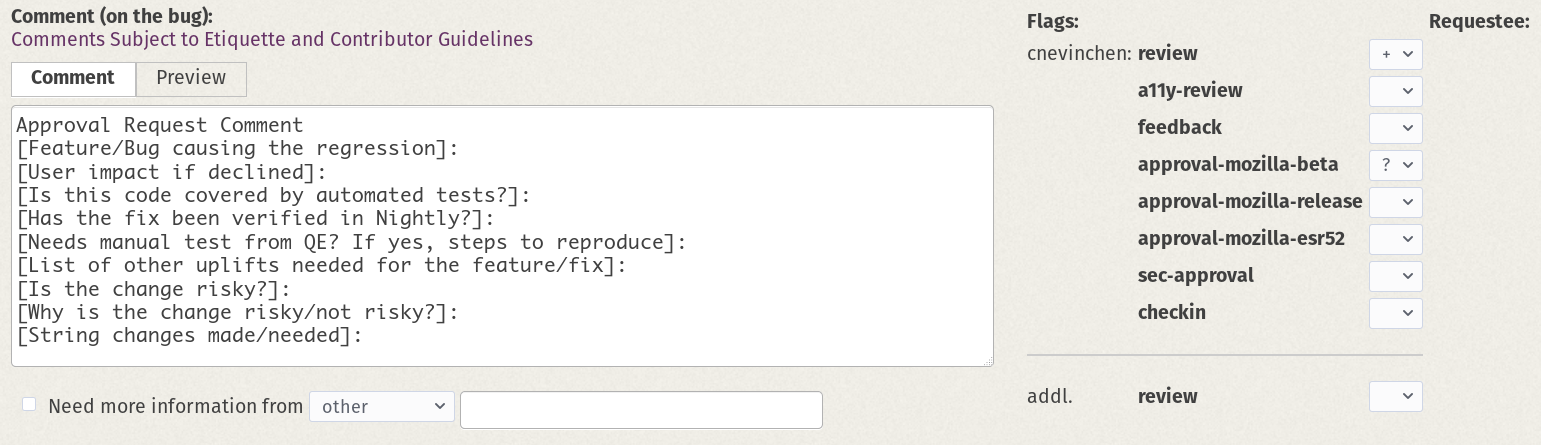Open the approval-mozilla-release flag dropdown

click(x=1395, y=202)
